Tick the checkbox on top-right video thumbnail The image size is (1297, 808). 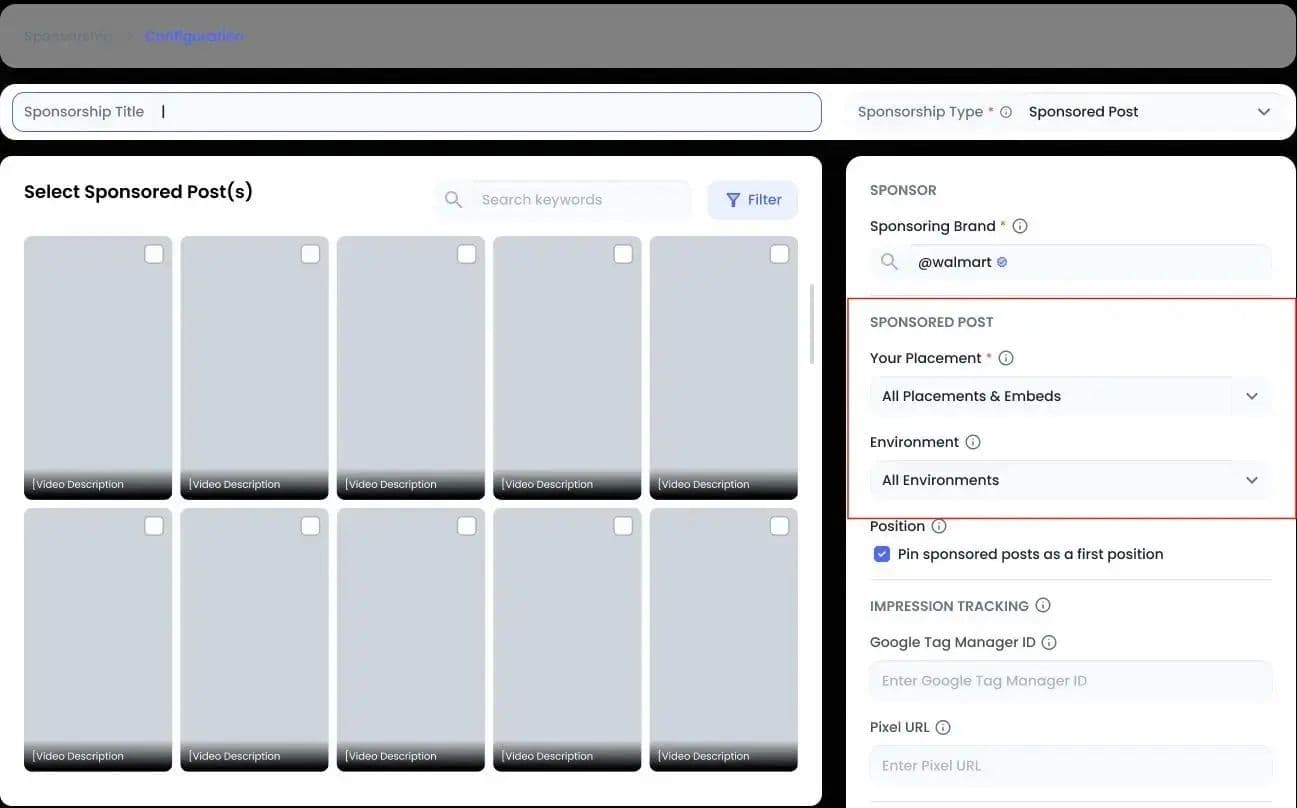click(x=779, y=254)
